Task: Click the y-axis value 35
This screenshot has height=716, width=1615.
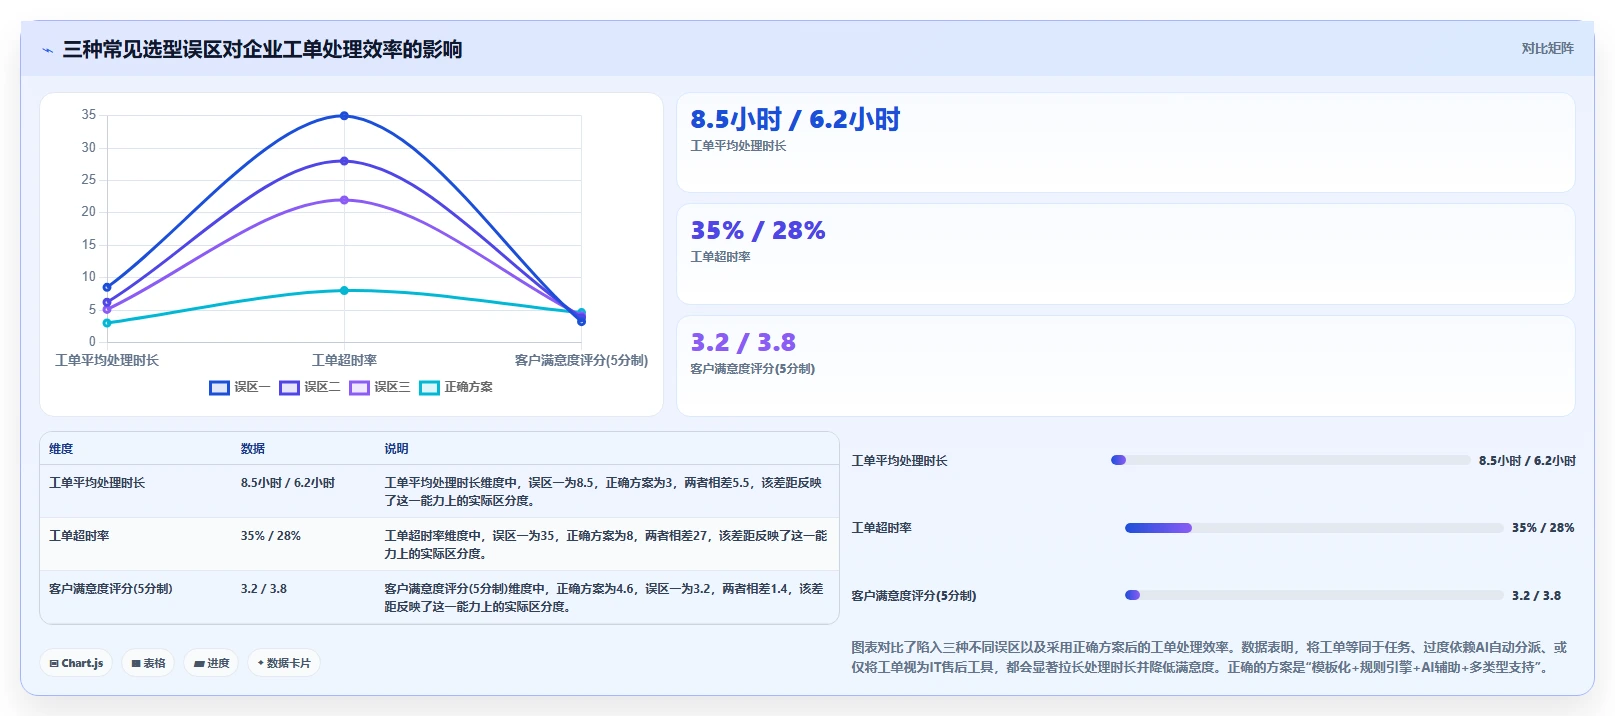Action: coord(89,115)
